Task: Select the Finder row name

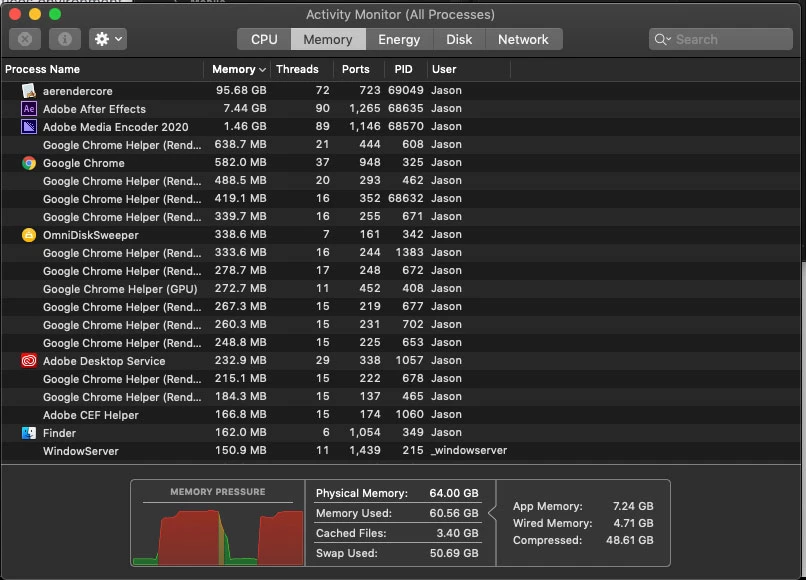Action: 60,433
